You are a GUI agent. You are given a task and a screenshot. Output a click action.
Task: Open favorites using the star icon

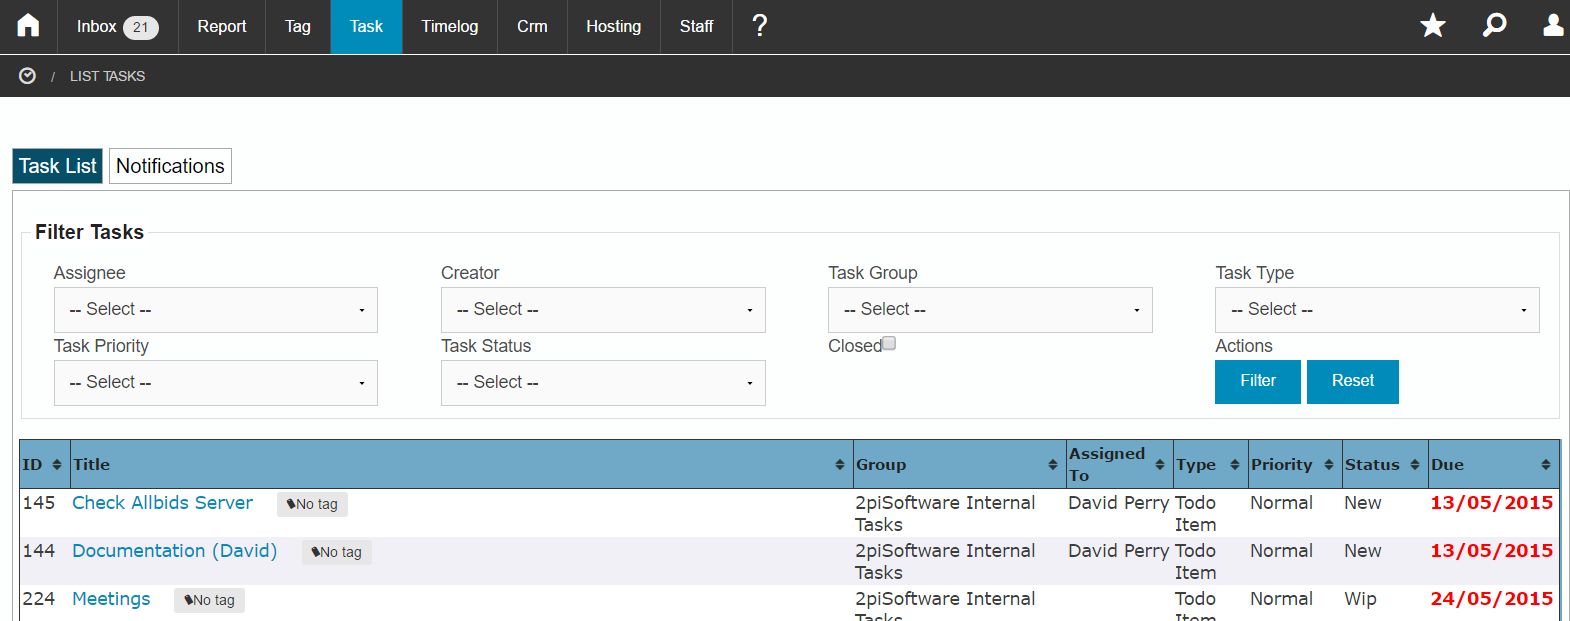pyautogui.click(x=1433, y=26)
